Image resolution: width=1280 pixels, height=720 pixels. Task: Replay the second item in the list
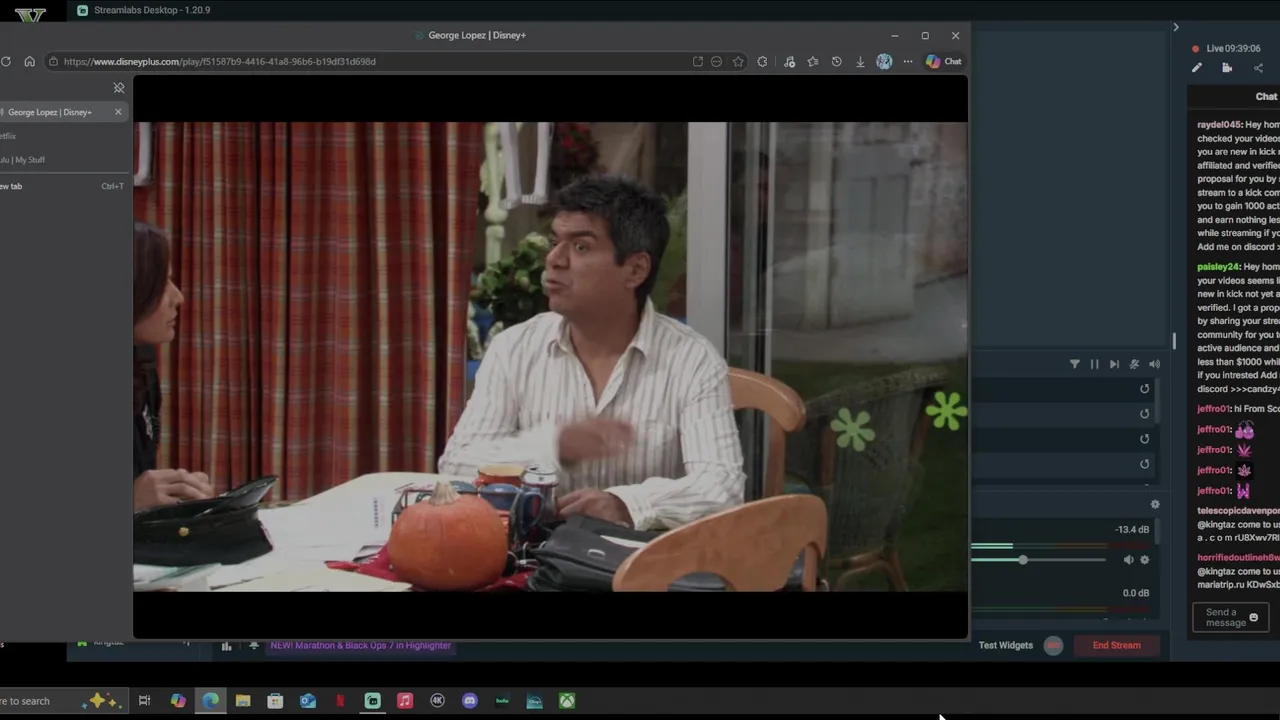pos(1145,414)
